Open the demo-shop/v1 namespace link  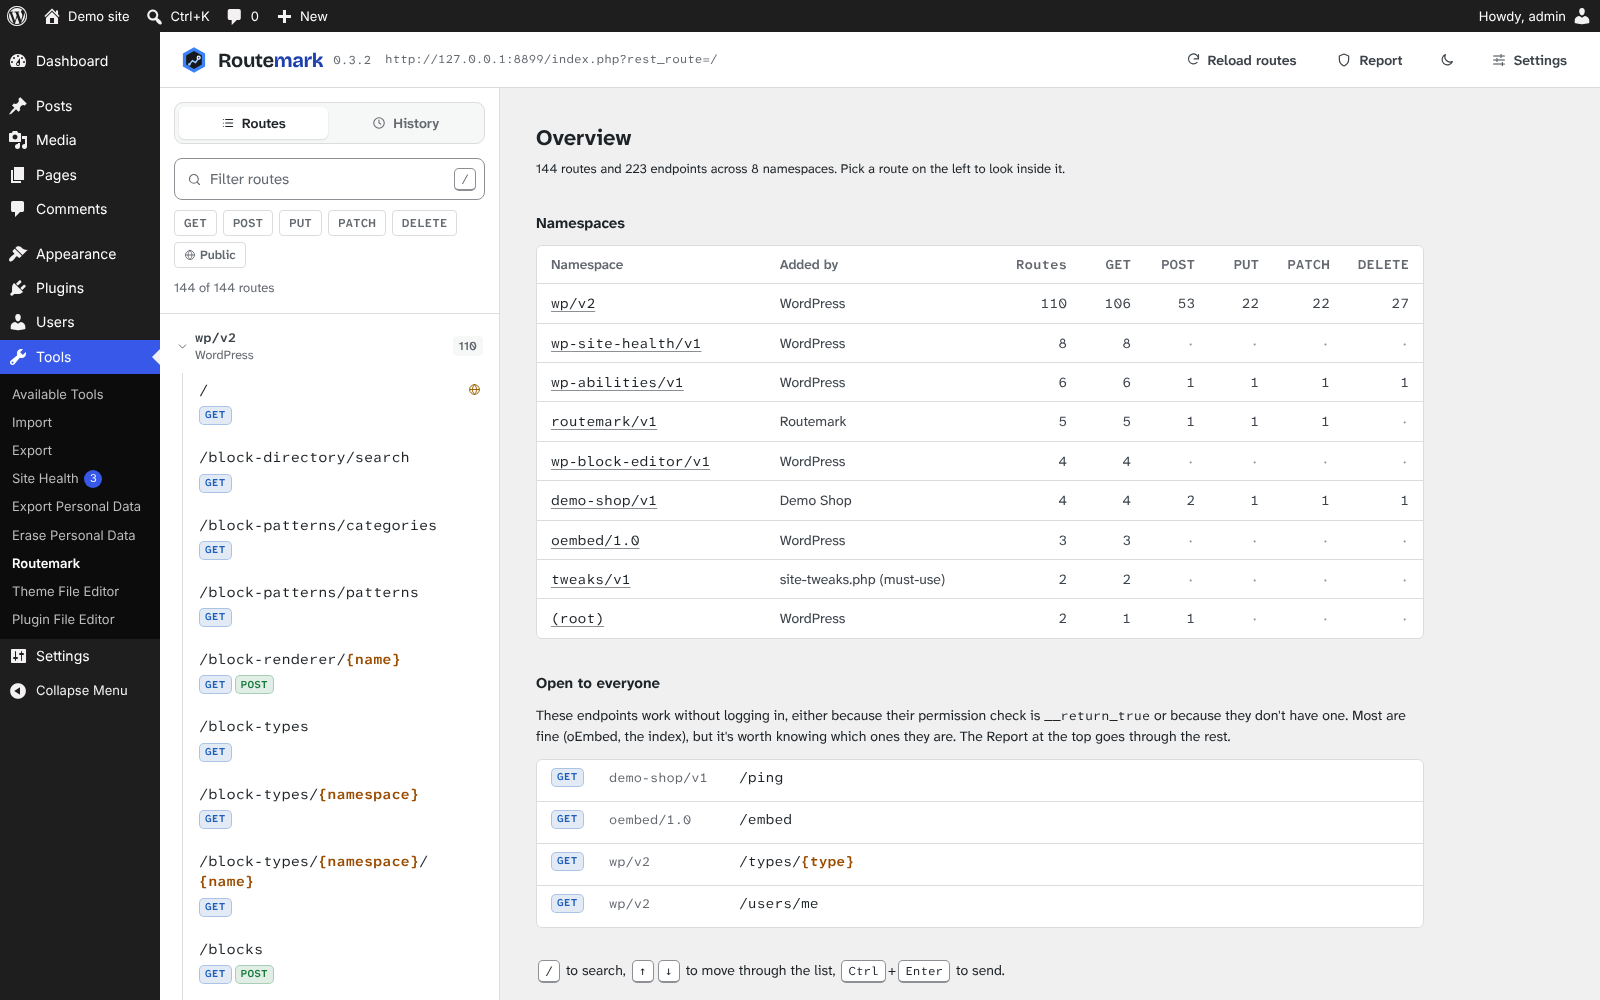pos(604,500)
